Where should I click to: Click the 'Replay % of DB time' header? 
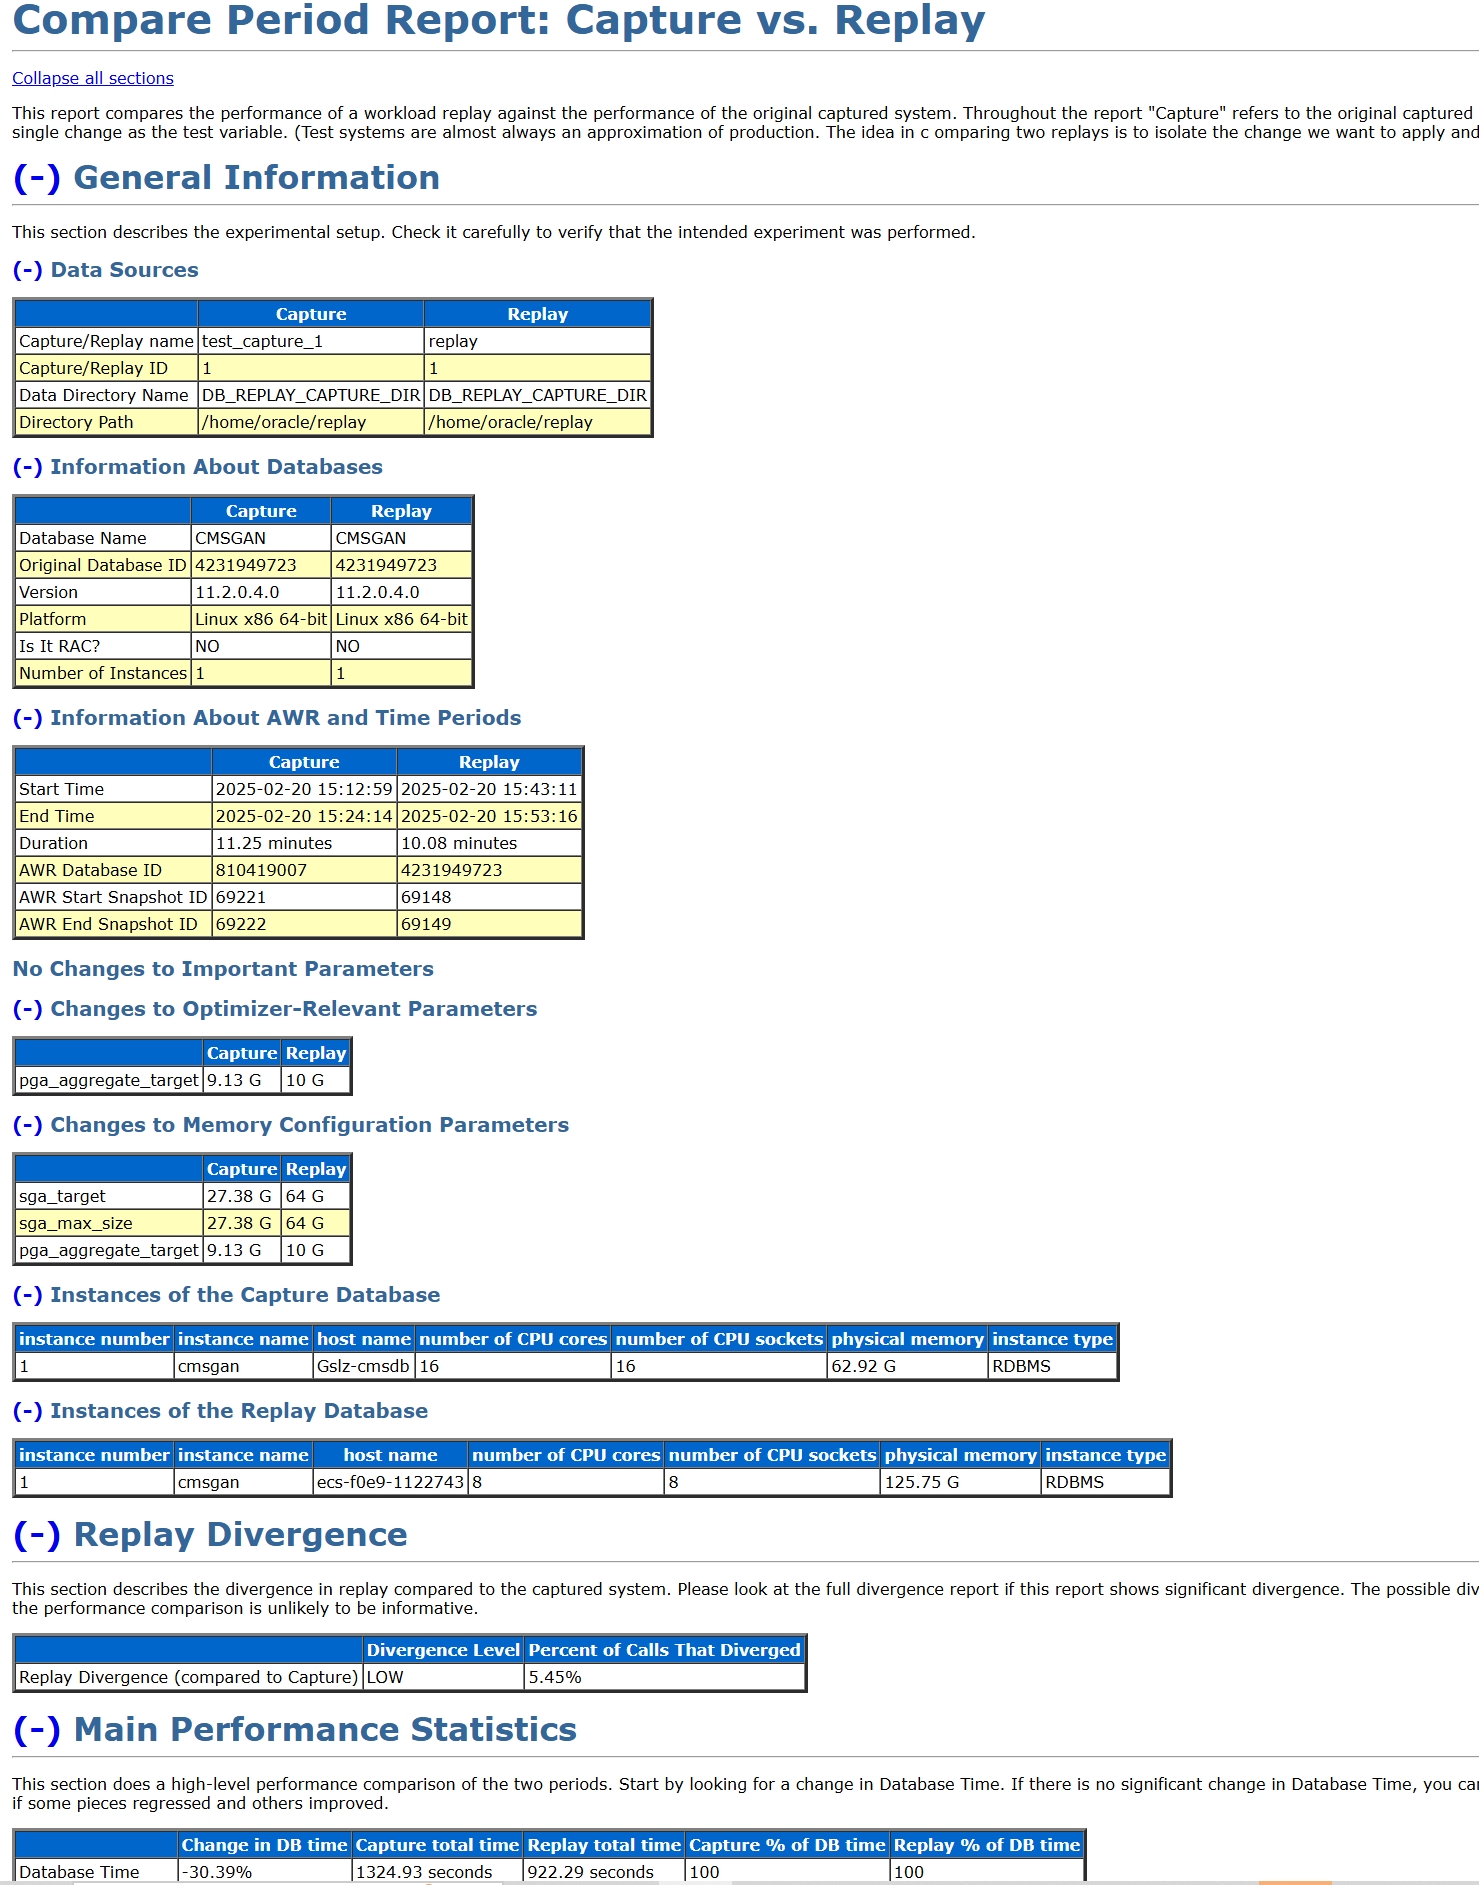click(987, 1845)
